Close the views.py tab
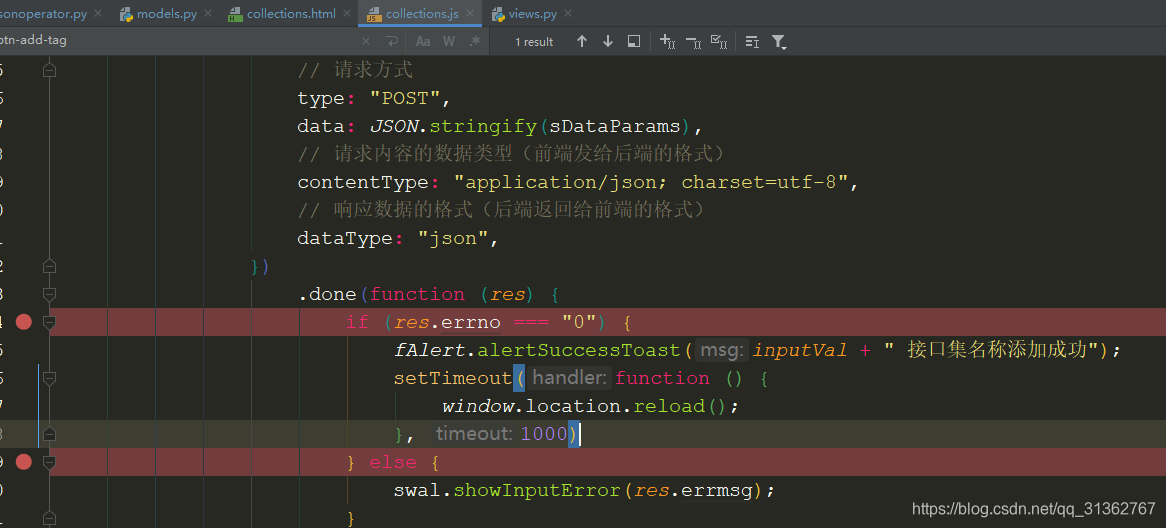 (x=569, y=14)
